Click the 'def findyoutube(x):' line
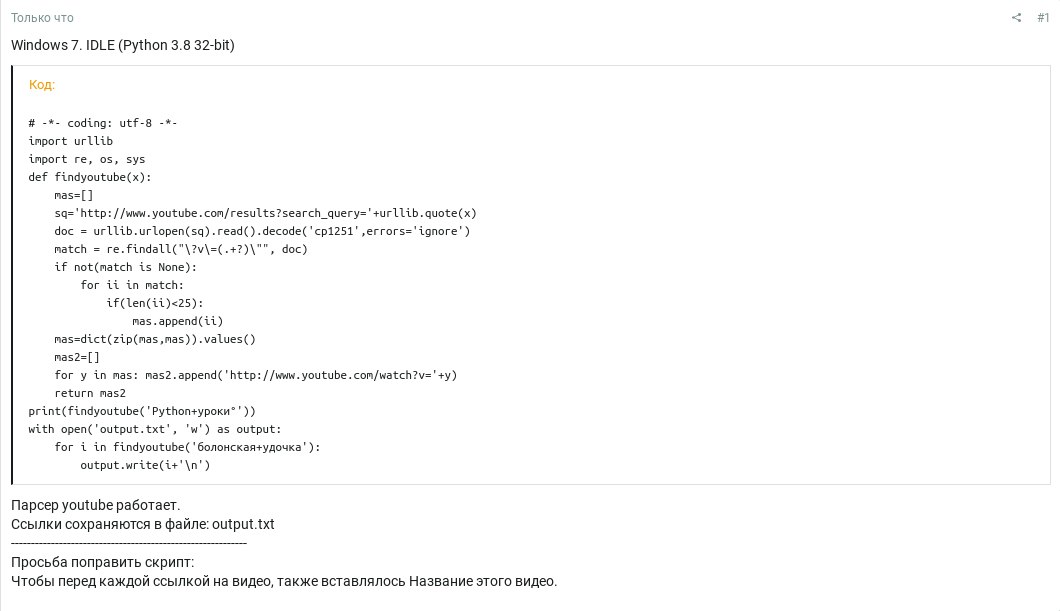The height and width of the screenshot is (611, 1060). [x=90, y=177]
